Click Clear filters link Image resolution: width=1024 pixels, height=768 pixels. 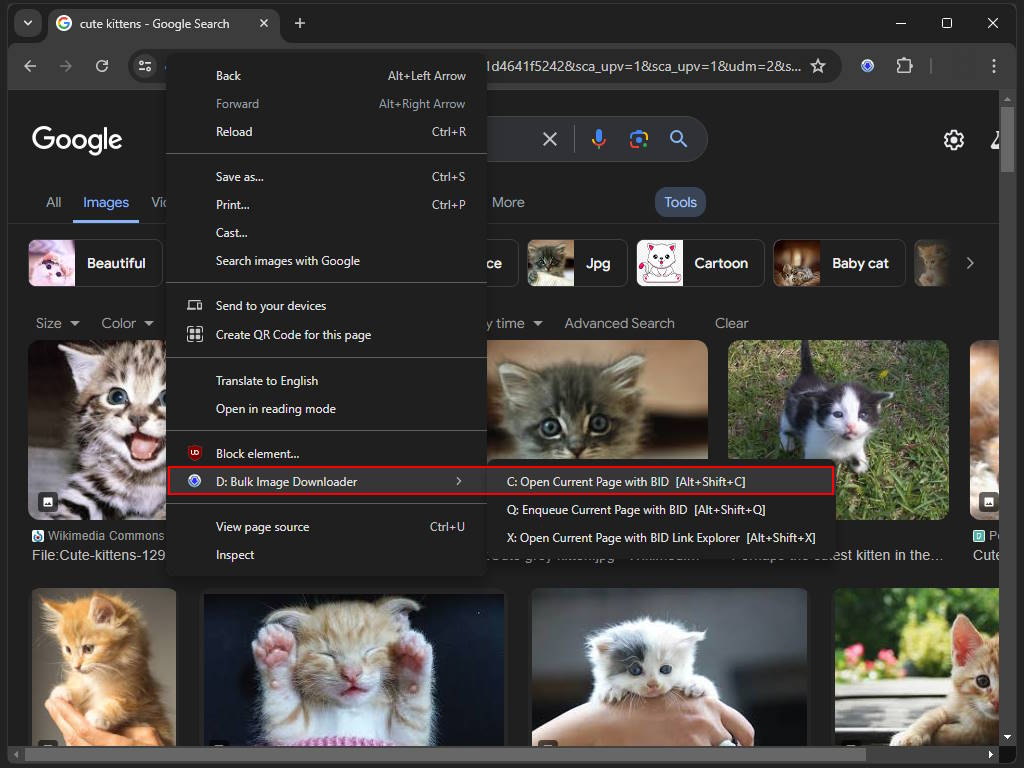[731, 323]
